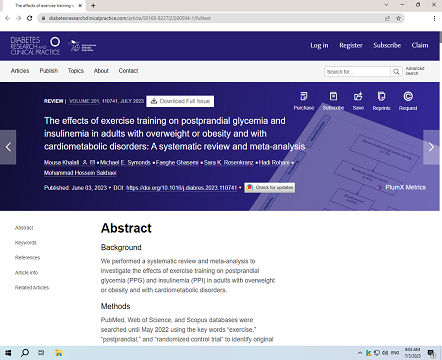442x360 pixels.
Task: Open the About menu
Action: point(101,71)
